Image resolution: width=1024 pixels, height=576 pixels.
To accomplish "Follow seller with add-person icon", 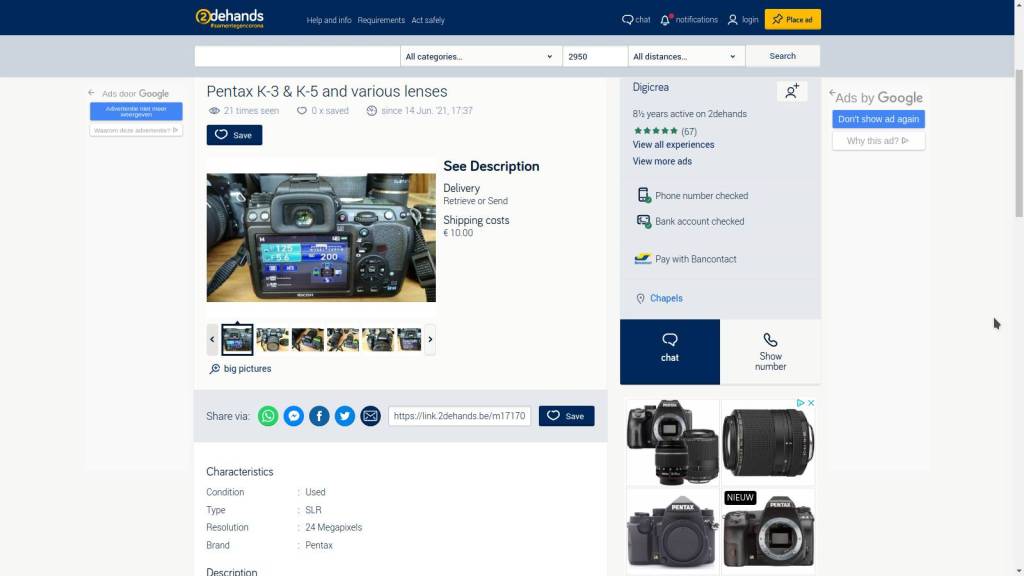I will (792, 91).
